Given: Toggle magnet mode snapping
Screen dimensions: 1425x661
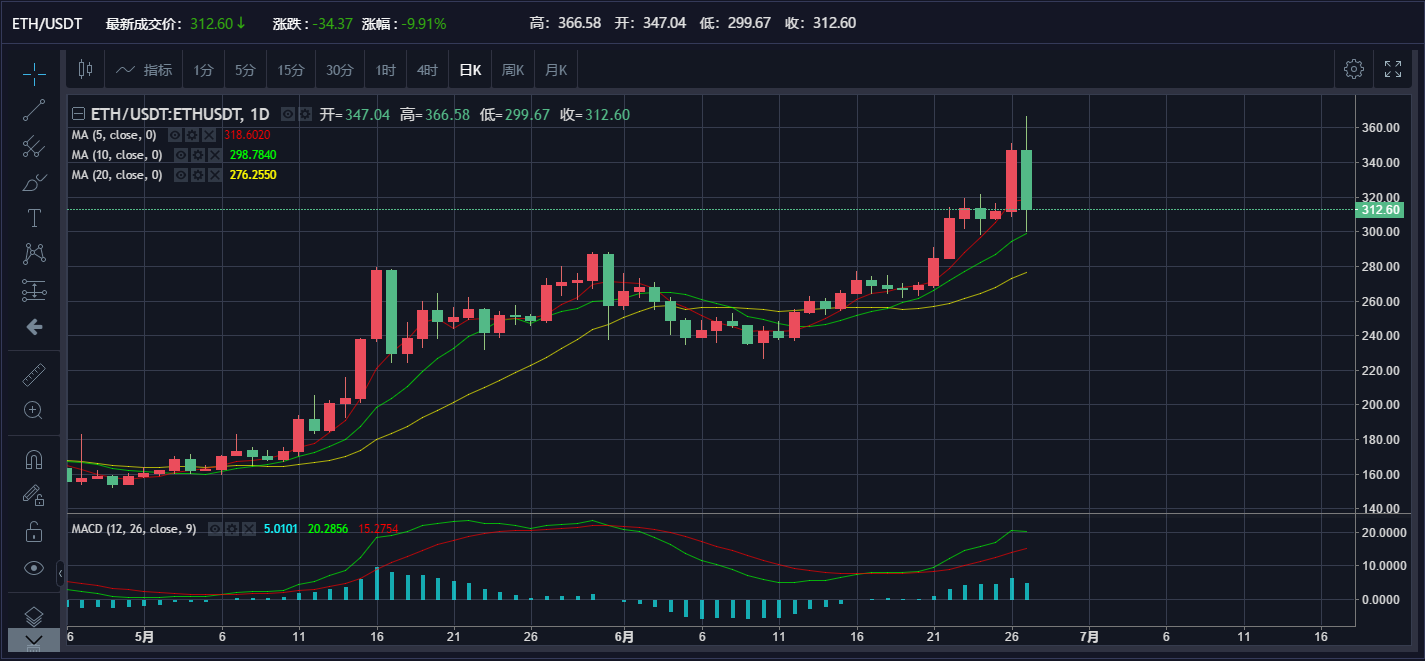Looking at the screenshot, I should click(34, 459).
